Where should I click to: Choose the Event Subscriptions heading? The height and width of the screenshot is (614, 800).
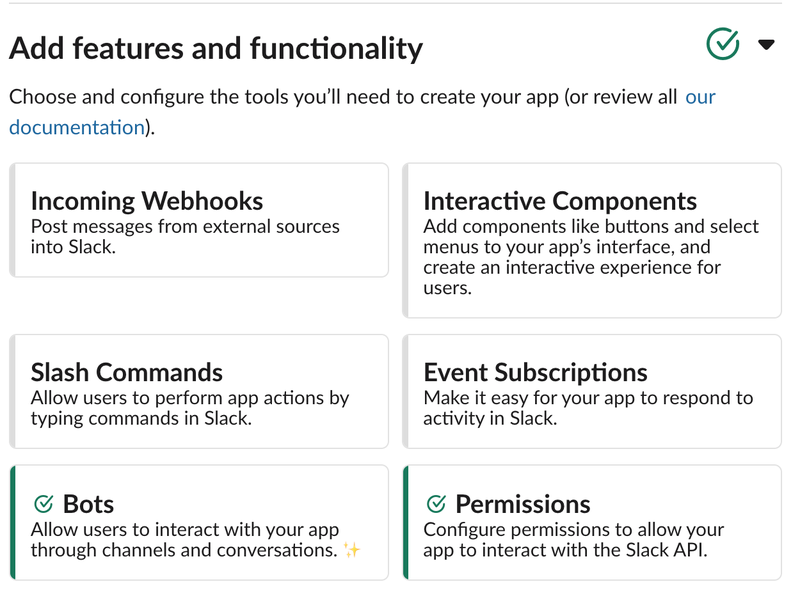[535, 372]
